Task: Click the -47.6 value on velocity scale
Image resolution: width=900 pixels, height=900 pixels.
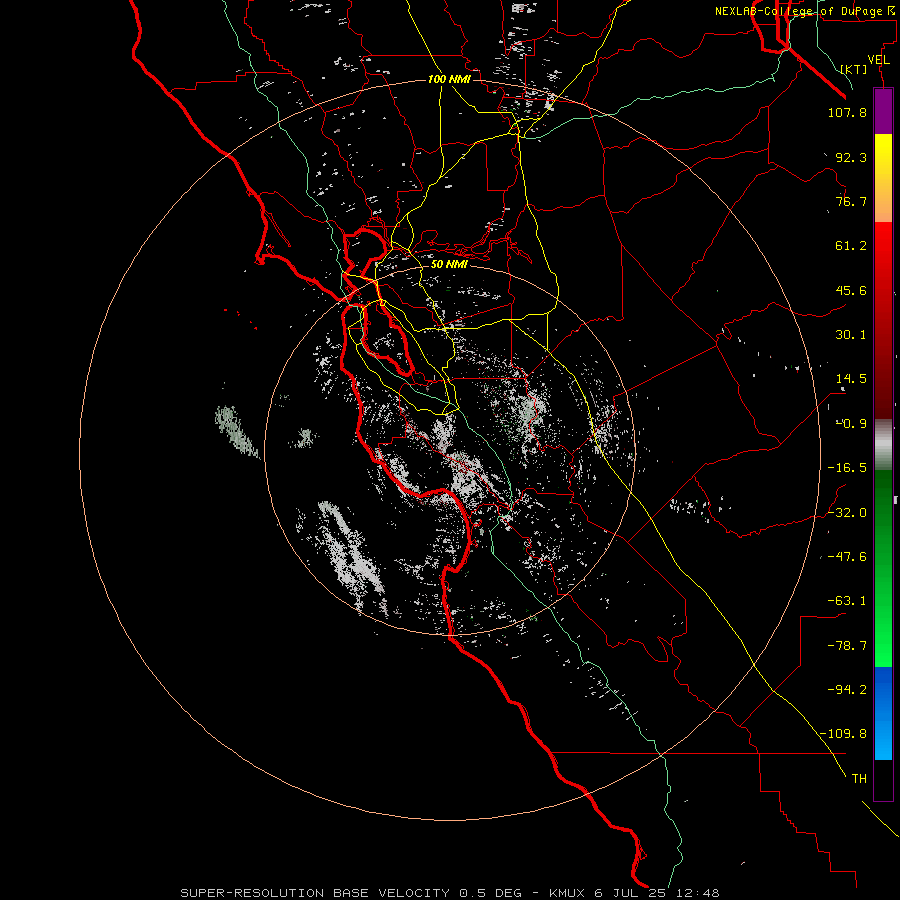Action: pos(847,557)
